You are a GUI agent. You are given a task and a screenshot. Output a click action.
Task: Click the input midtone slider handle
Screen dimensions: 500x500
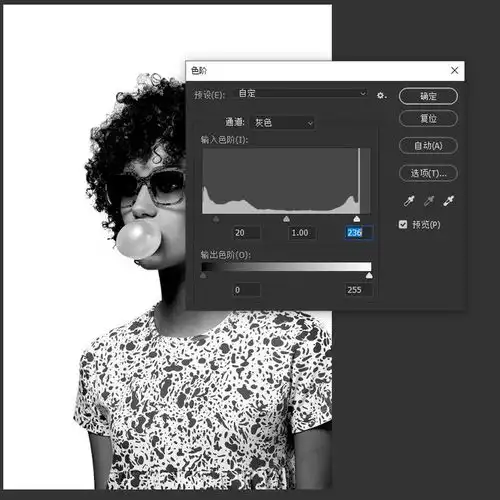coord(286,219)
